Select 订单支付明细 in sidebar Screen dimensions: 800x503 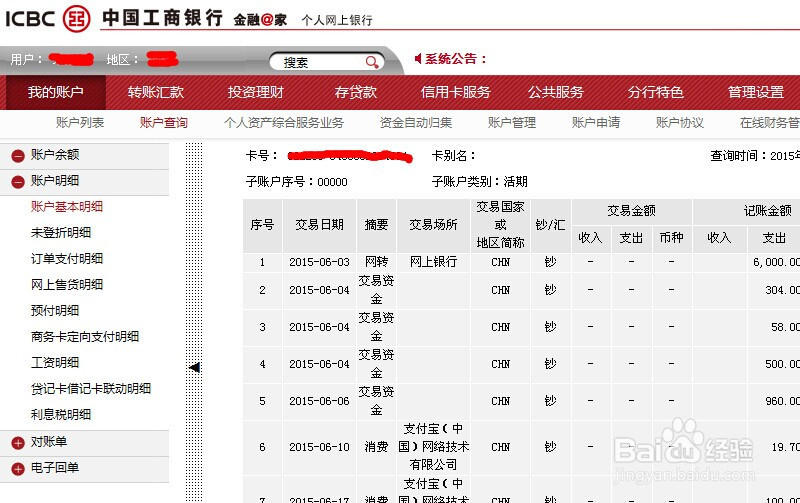pos(67,259)
